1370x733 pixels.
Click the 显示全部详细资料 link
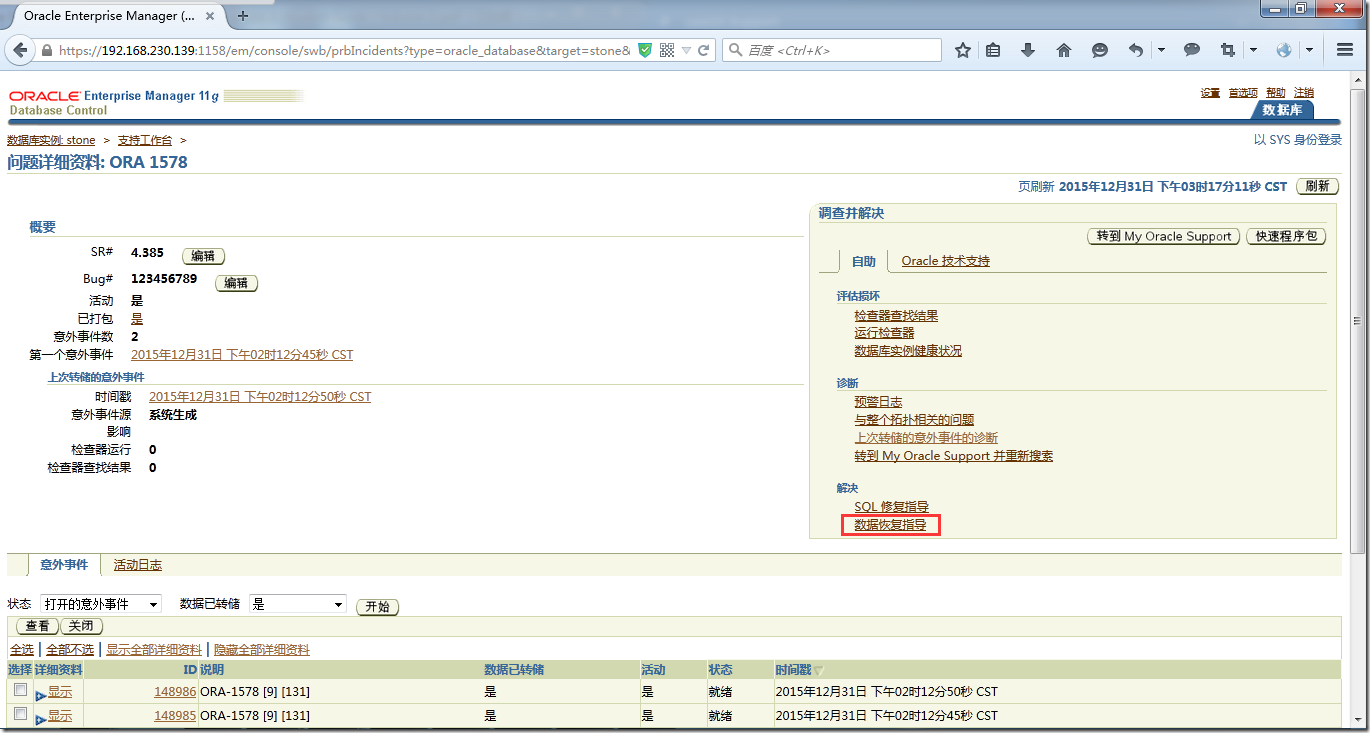[154, 650]
